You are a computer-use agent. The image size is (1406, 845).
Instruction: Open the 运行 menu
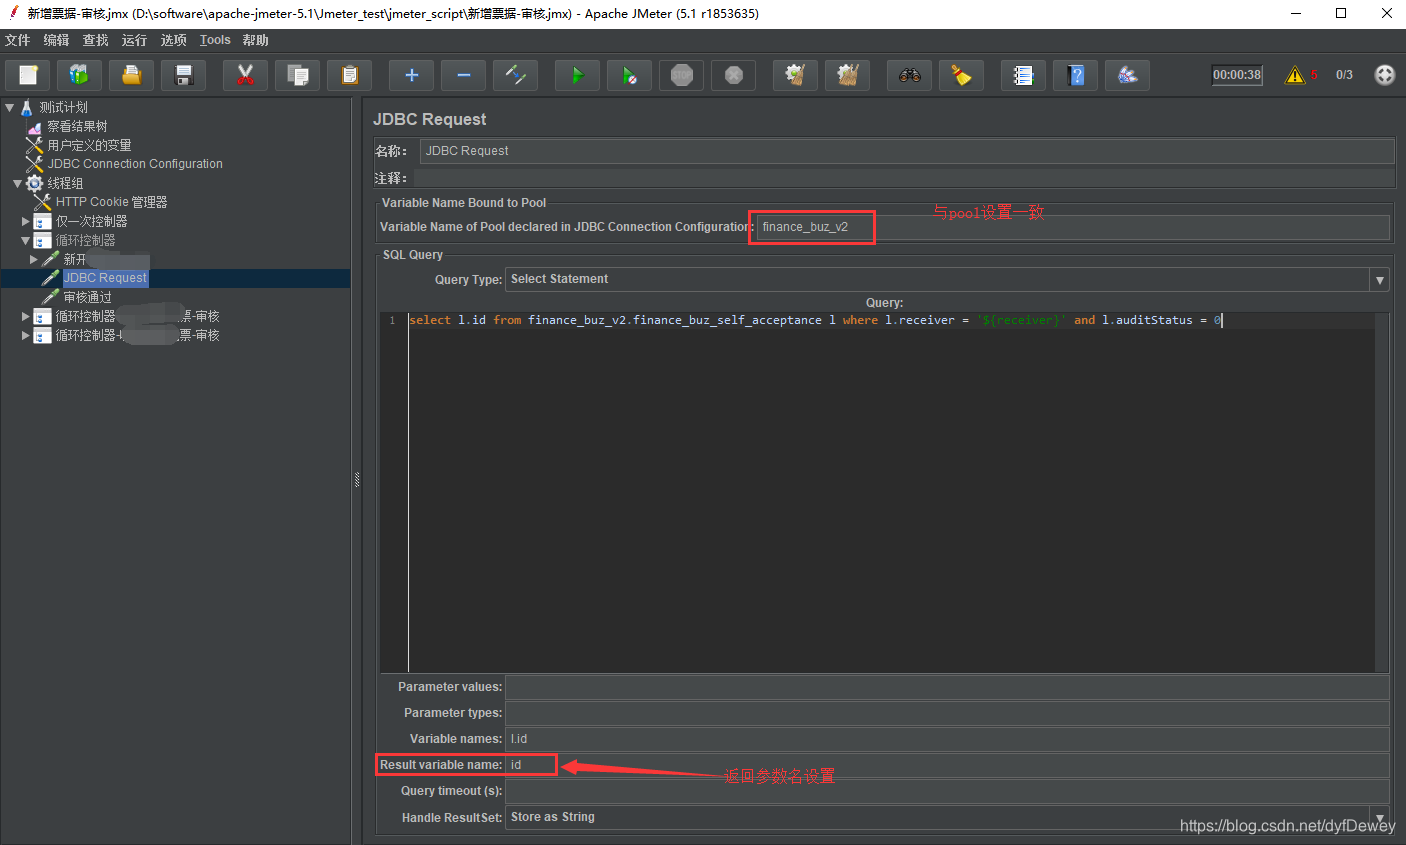(134, 40)
